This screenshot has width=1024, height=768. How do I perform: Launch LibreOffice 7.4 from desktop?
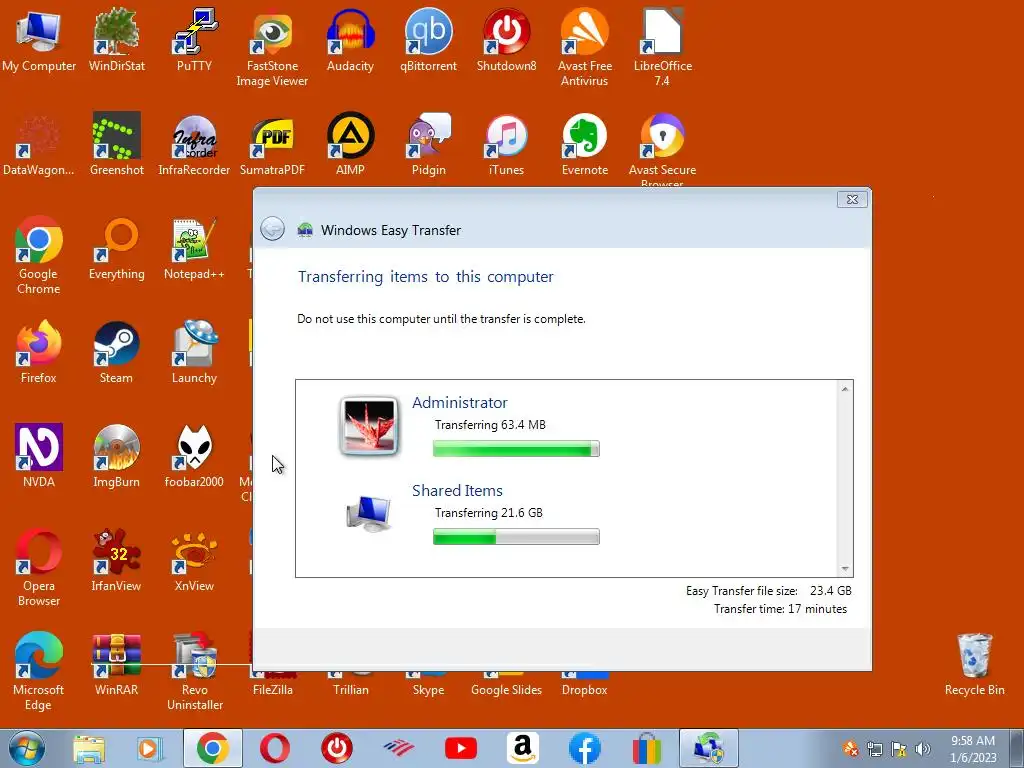662,47
